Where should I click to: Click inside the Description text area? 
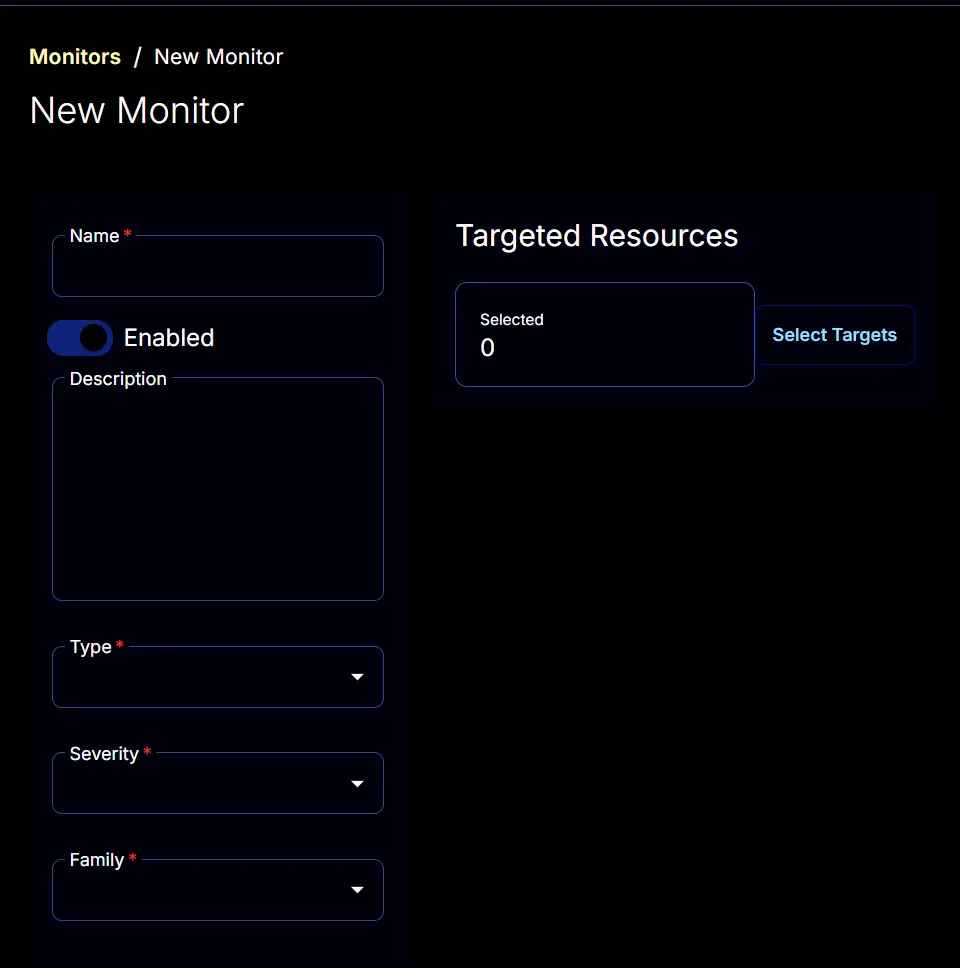tap(218, 489)
